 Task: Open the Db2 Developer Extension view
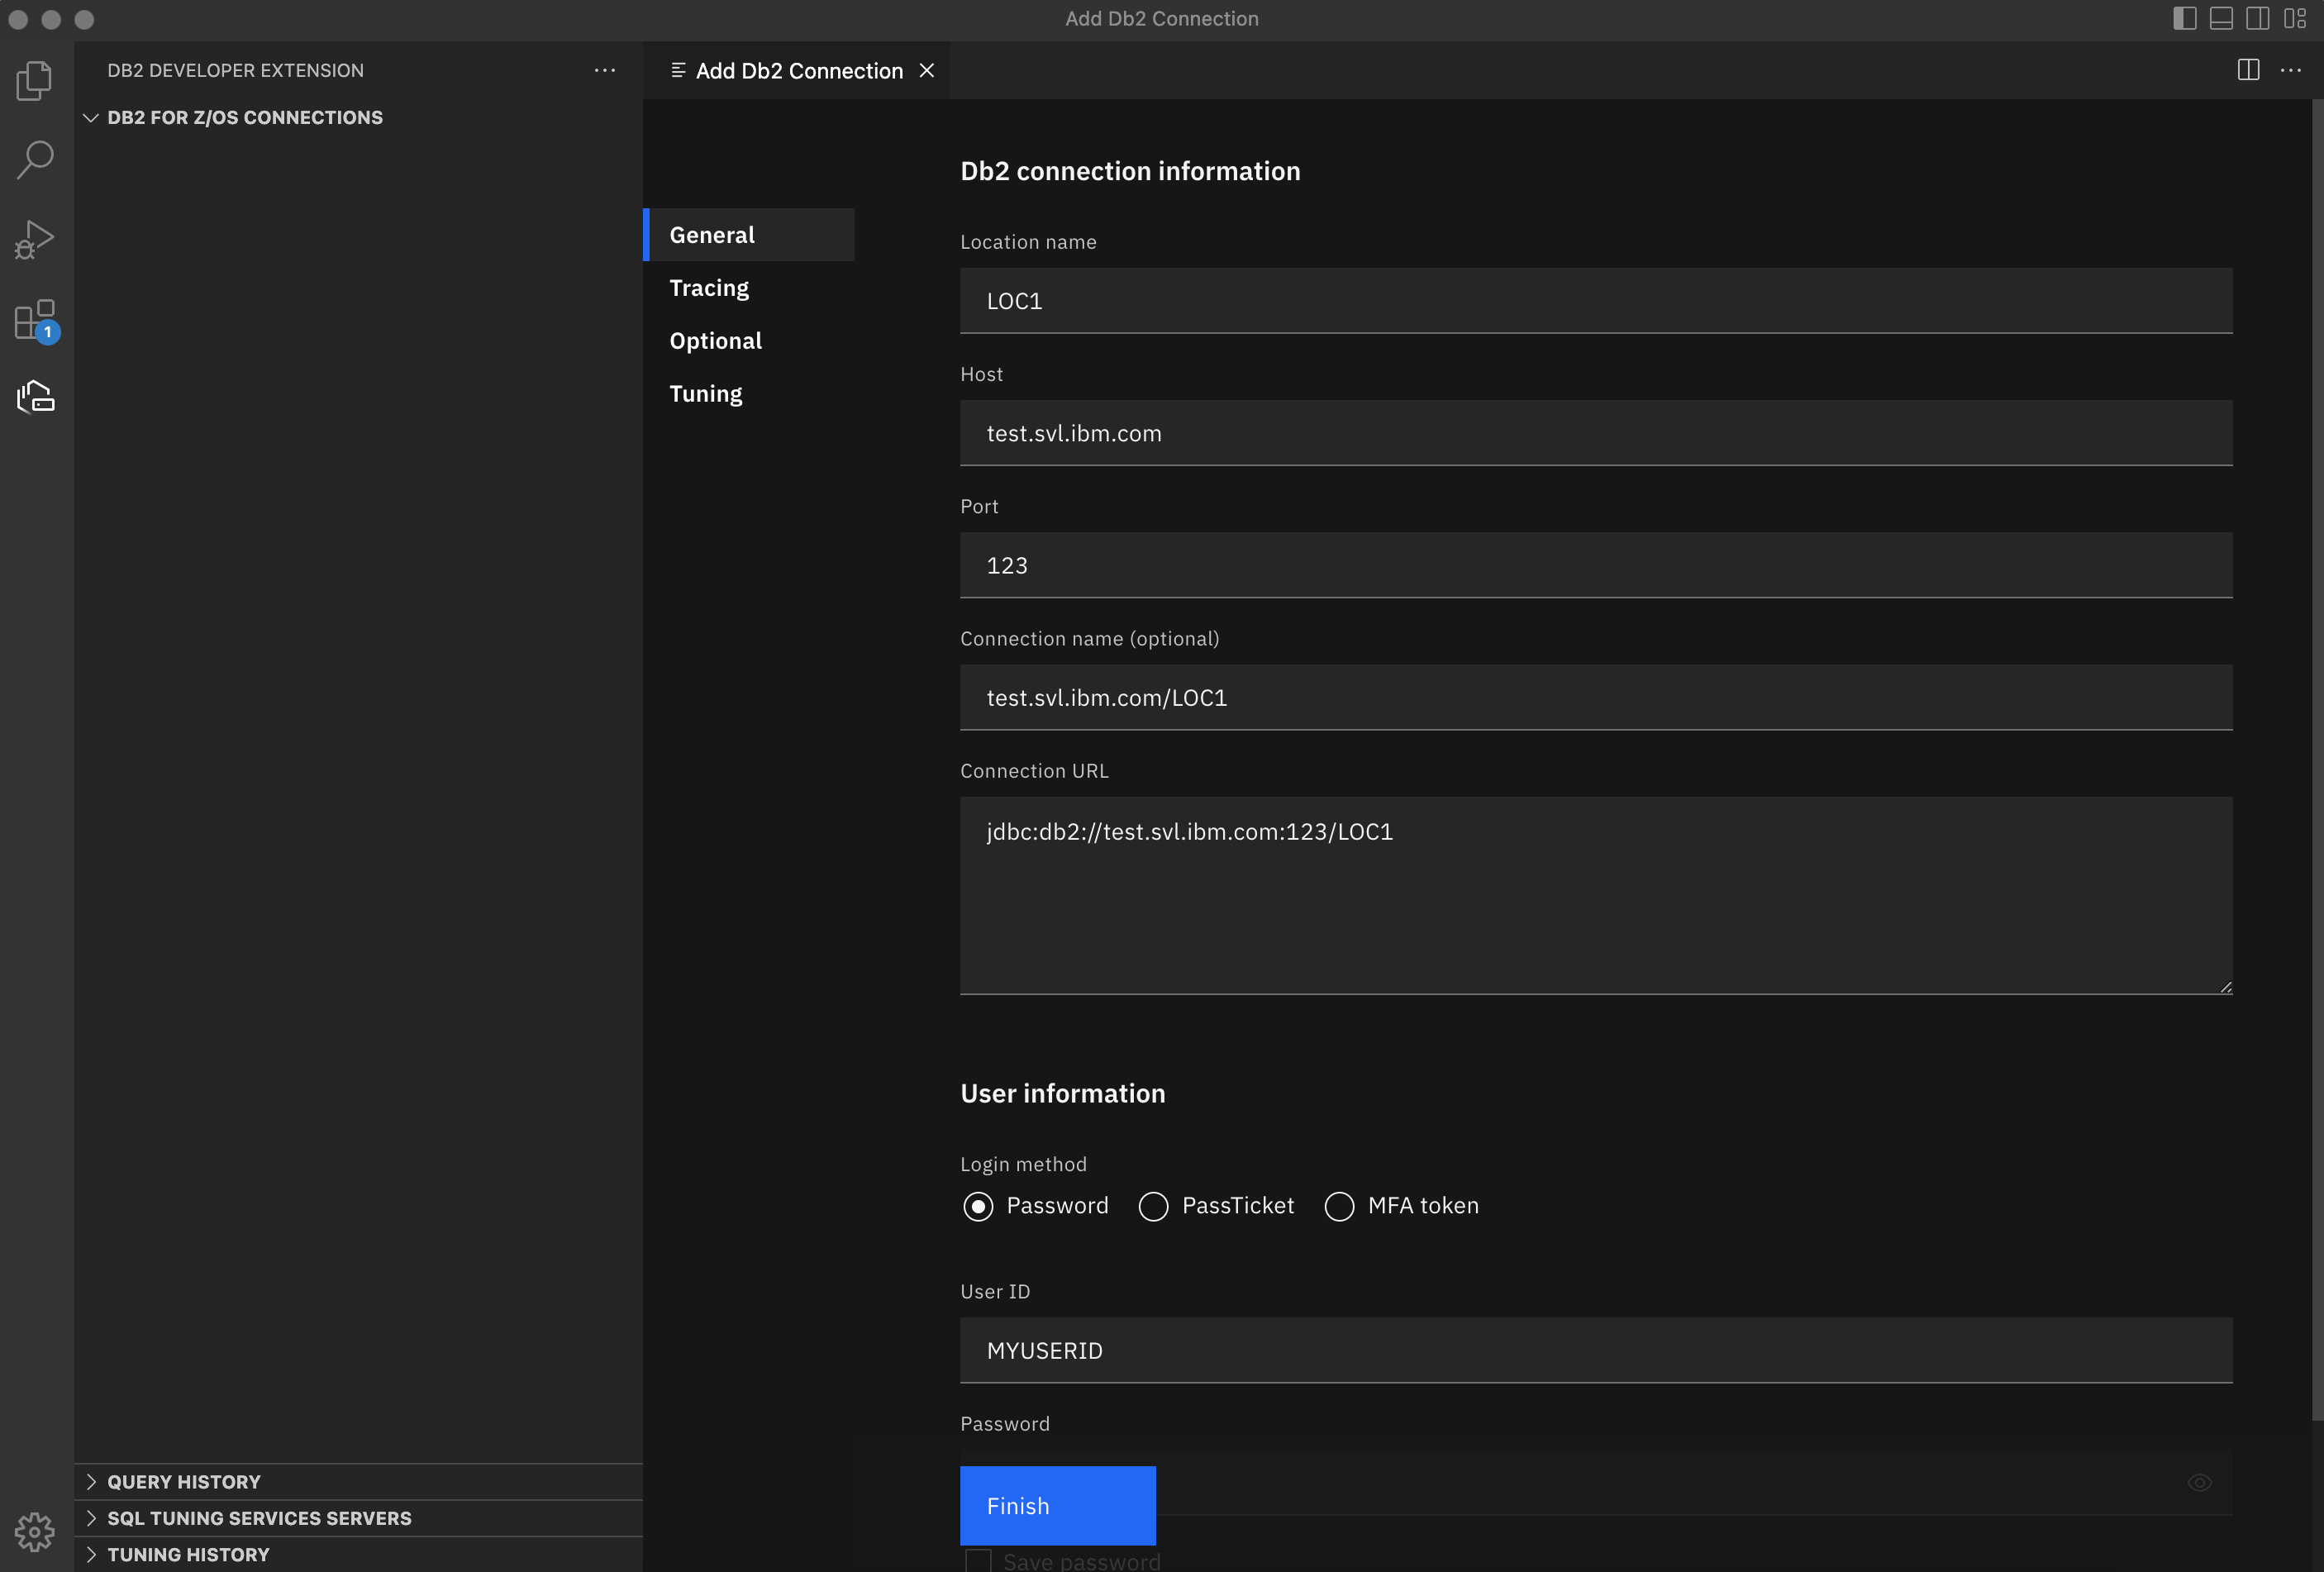(x=35, y=397)
